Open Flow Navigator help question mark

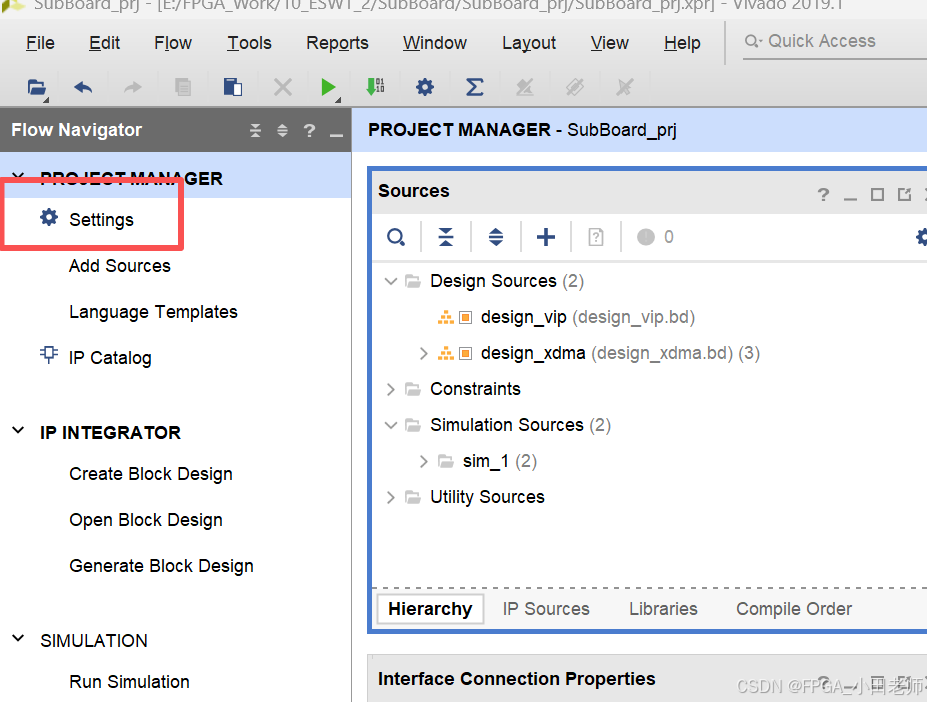309,130
